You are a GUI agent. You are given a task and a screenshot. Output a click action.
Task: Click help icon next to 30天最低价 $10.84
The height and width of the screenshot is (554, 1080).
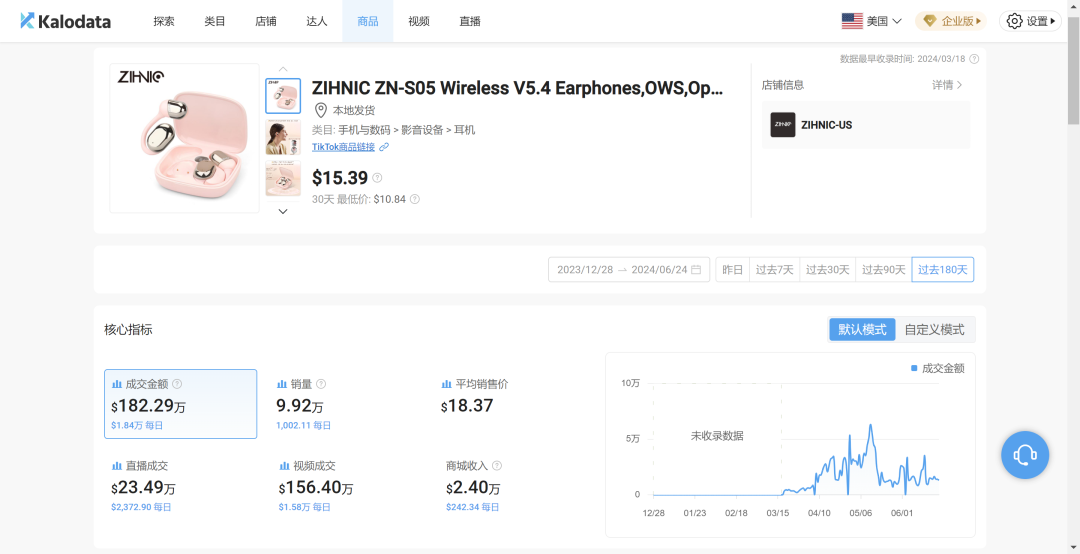click(415, 199)
